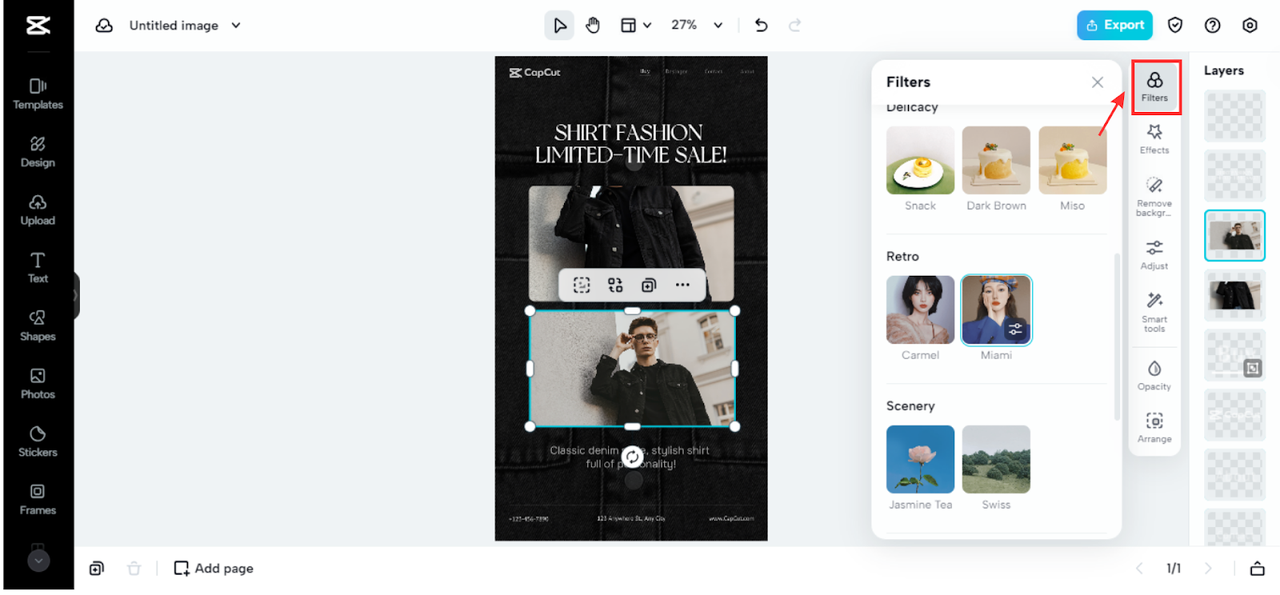Select the Classic denim caption text
The image size is (1280, 595).
632,457
